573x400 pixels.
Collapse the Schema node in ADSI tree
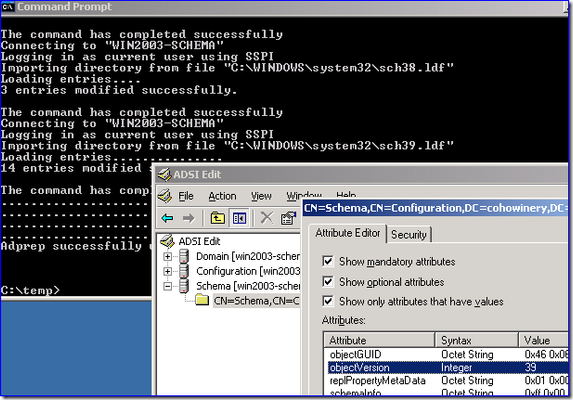(x=167, y=286)
